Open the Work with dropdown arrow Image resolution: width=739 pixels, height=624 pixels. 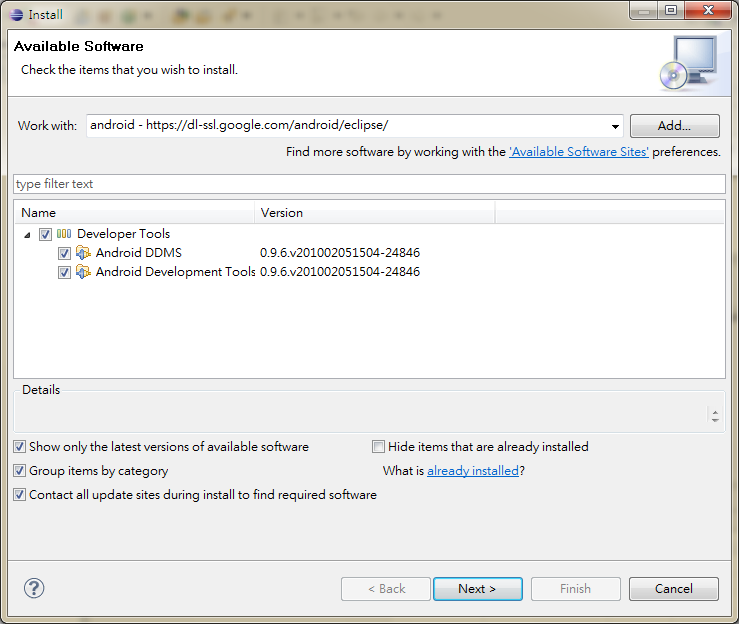[x=615, y=126]
